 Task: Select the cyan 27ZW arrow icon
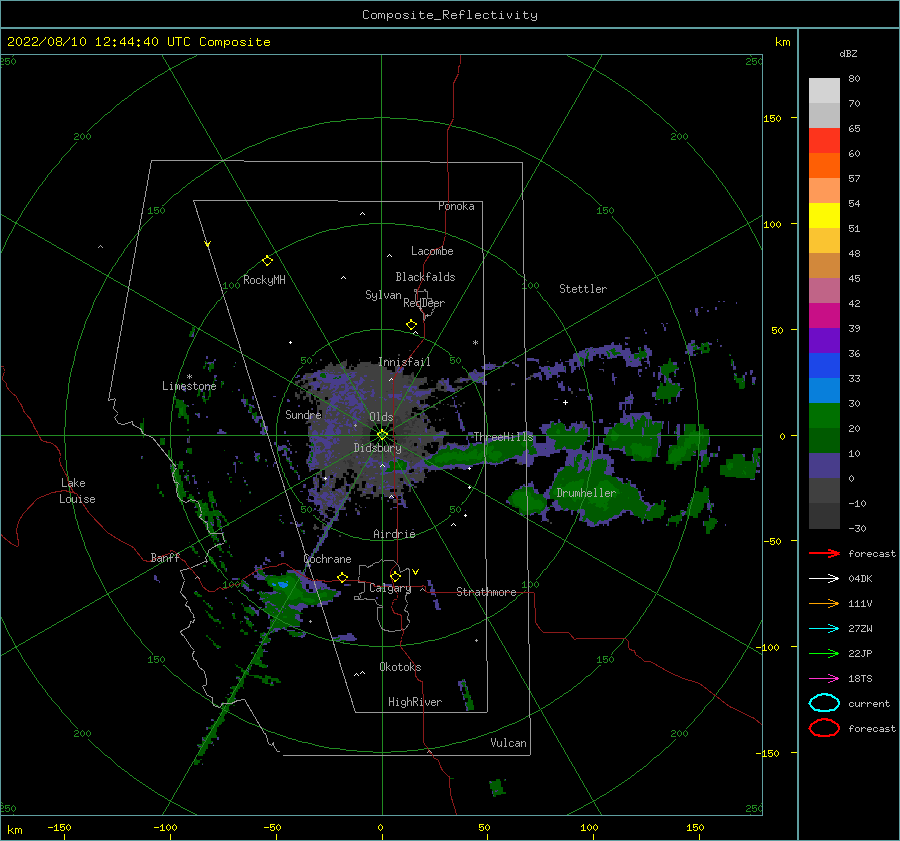(x=824, y=629)
